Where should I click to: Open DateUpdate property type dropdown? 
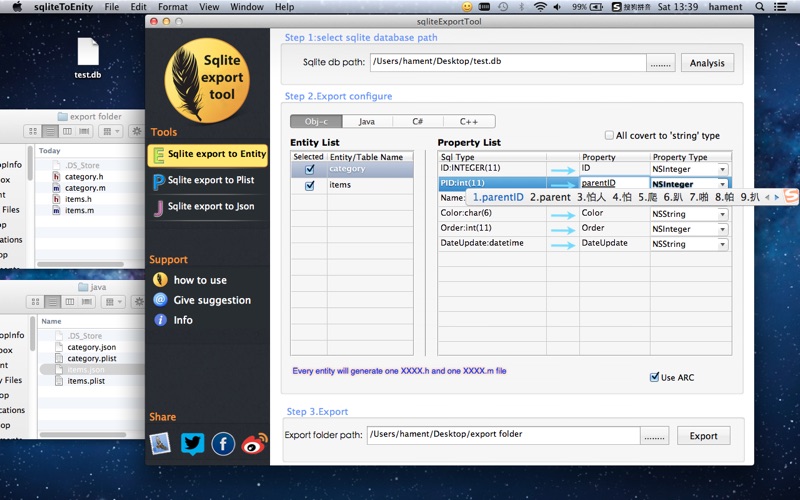click(722, 244)
